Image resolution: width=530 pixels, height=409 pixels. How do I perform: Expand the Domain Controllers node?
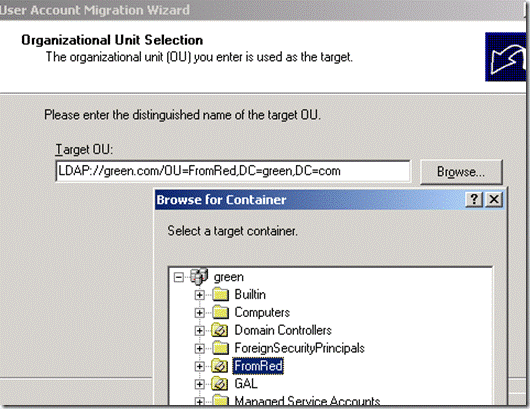(x=199, y=331)
